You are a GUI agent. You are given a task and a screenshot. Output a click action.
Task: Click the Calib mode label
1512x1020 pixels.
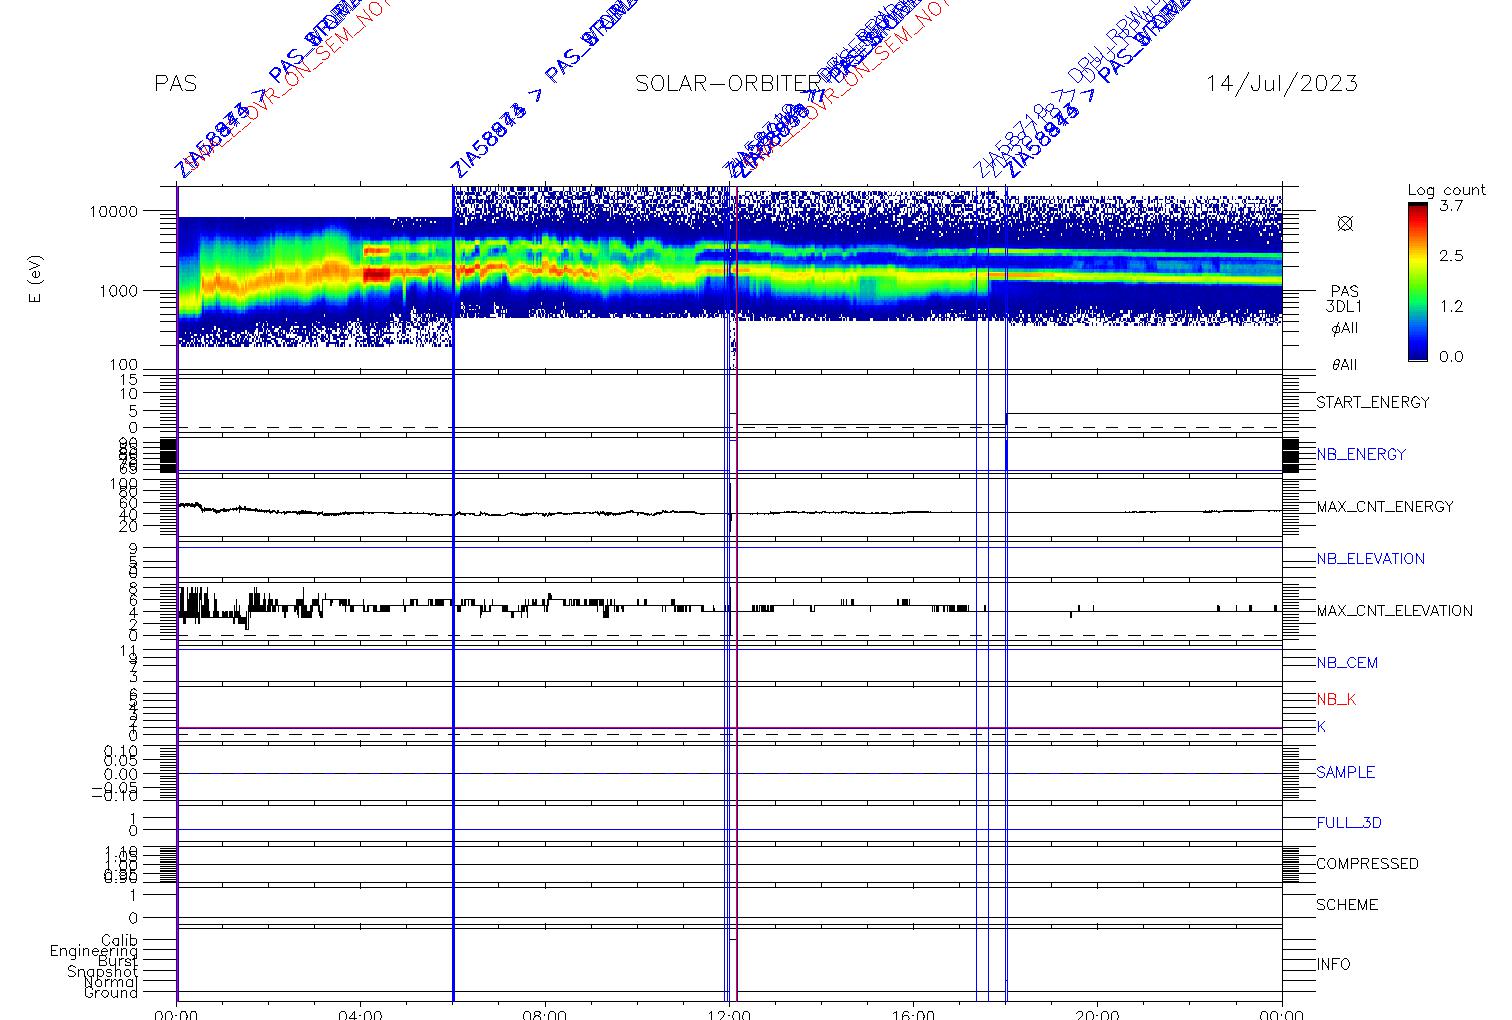119,941
